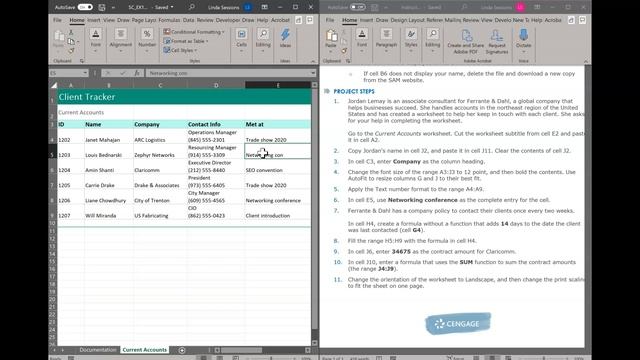Click Create and Share Adobe PDF in Word
640x360 pixels.
pos(466,42)
